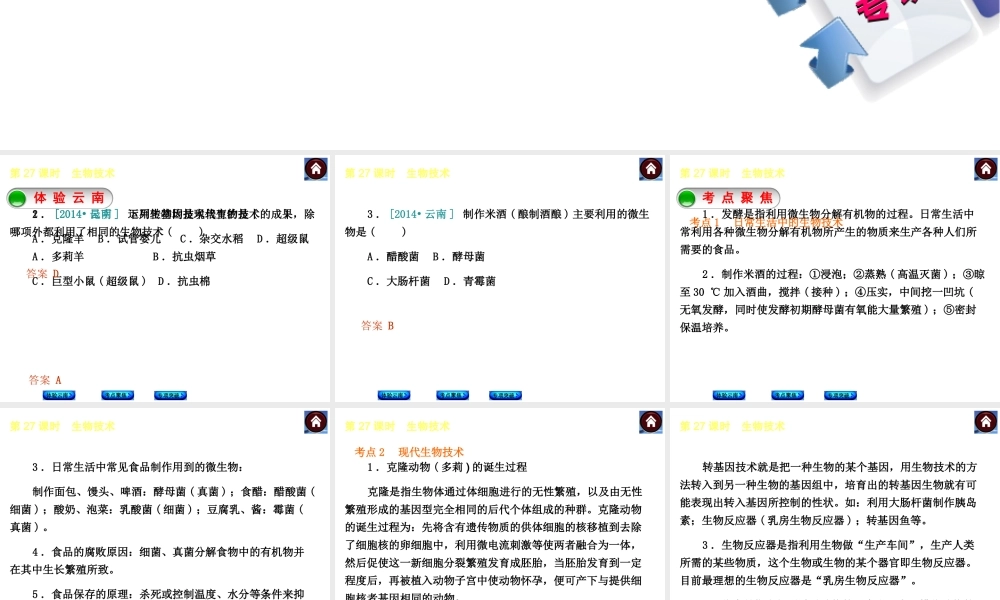Click the line 3．日常生活中常见食品制作用到的微生物
The height and width of the screenshot is (600, 1000).
click(137, 467)
